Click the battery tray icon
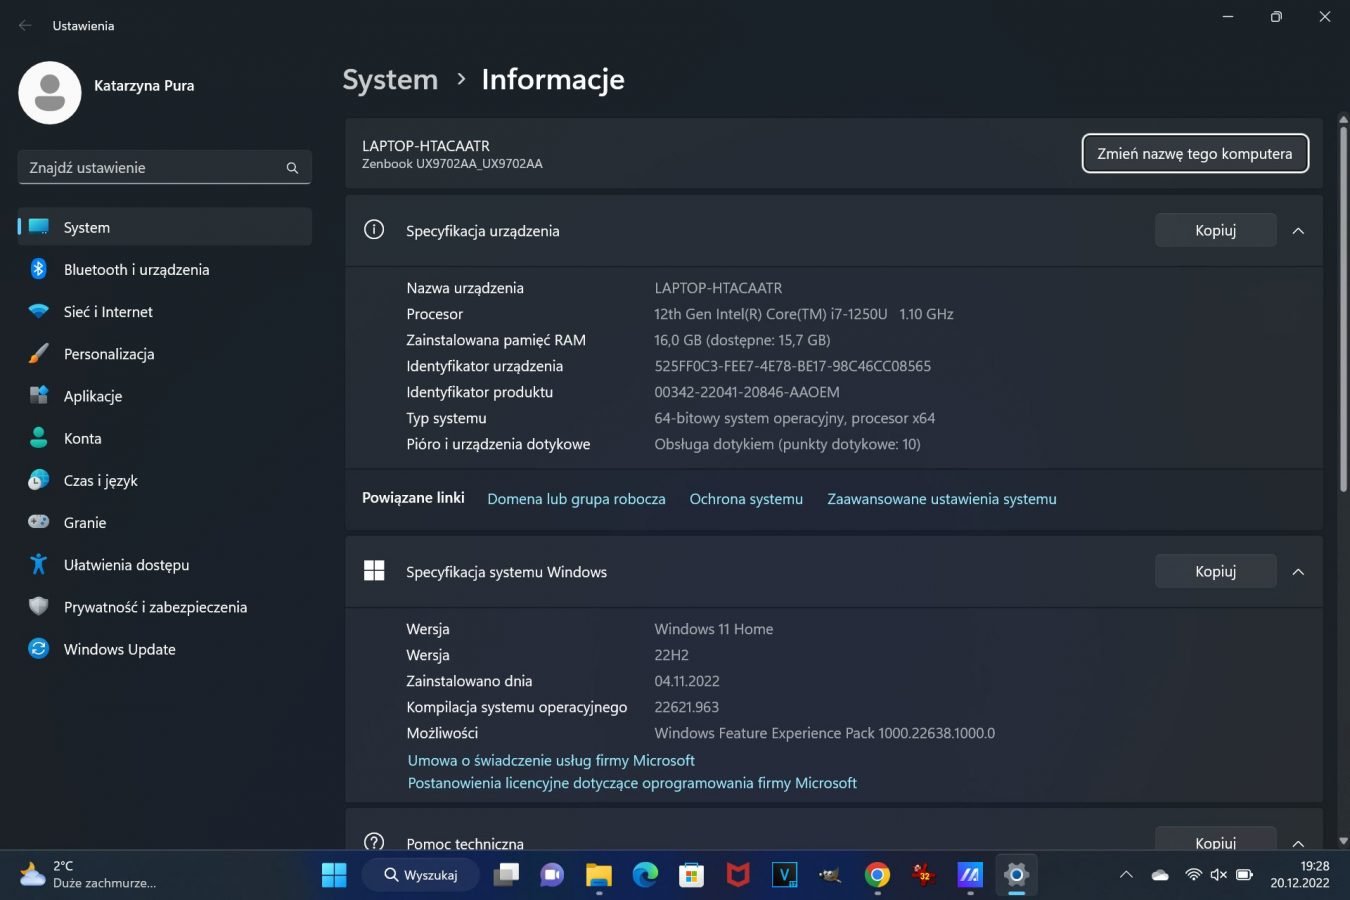The width and height of the screenshot is (1350, 900). [1244, 875]
